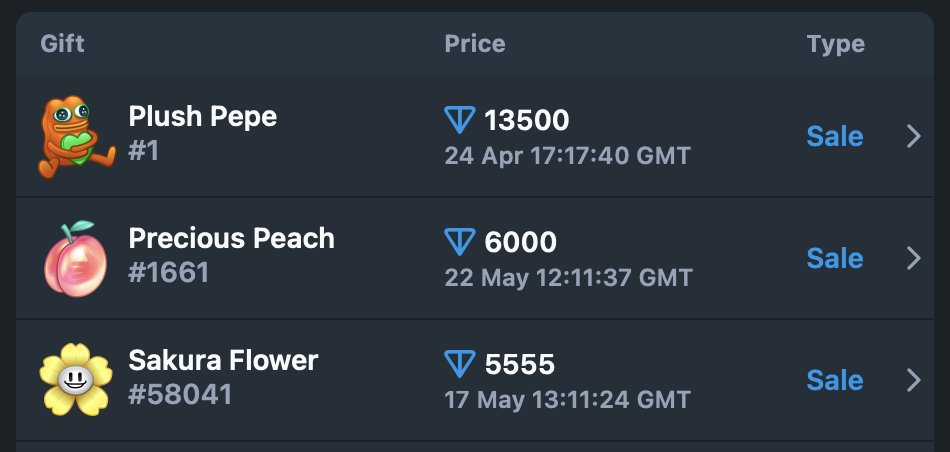Image resolution: width=950 pixels, height=452 pixels.
Task: Click TON coin icon beside 13500
Action: [460, 120]
